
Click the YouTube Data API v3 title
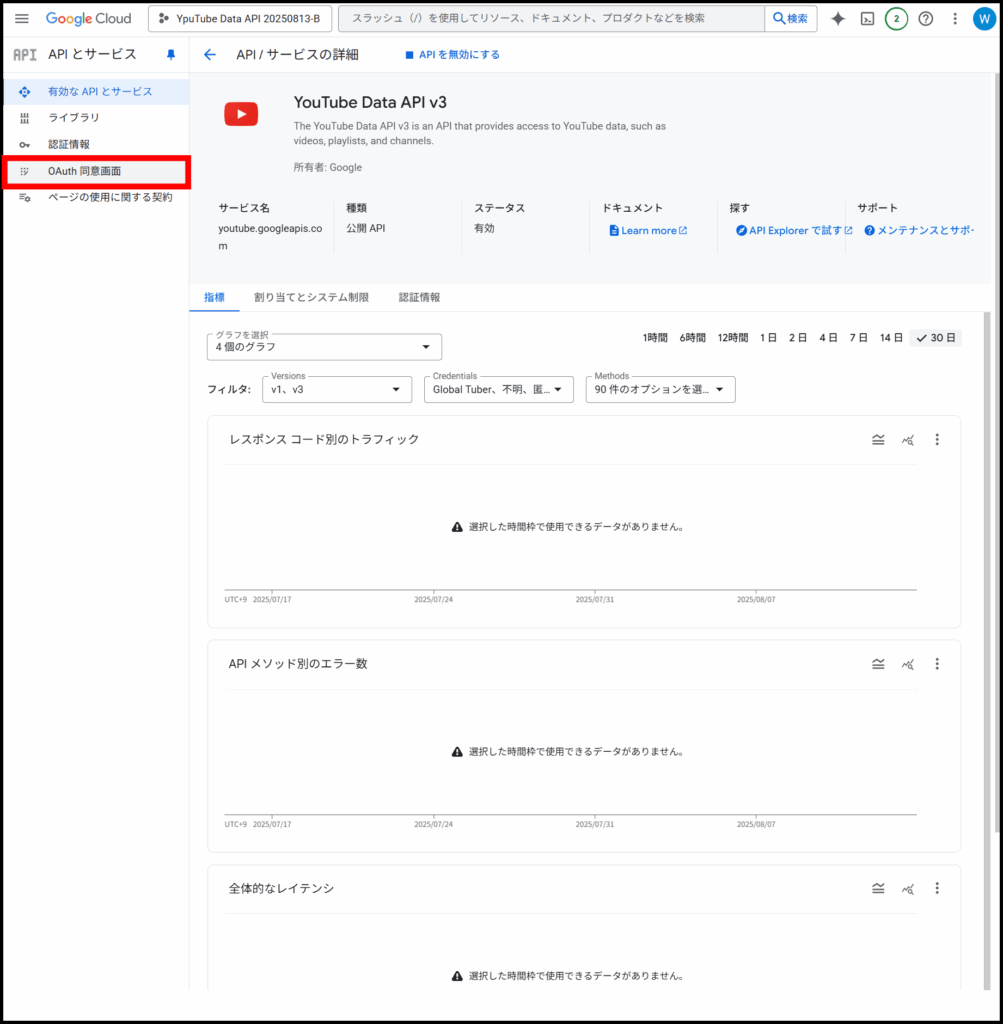pos(370,103)
